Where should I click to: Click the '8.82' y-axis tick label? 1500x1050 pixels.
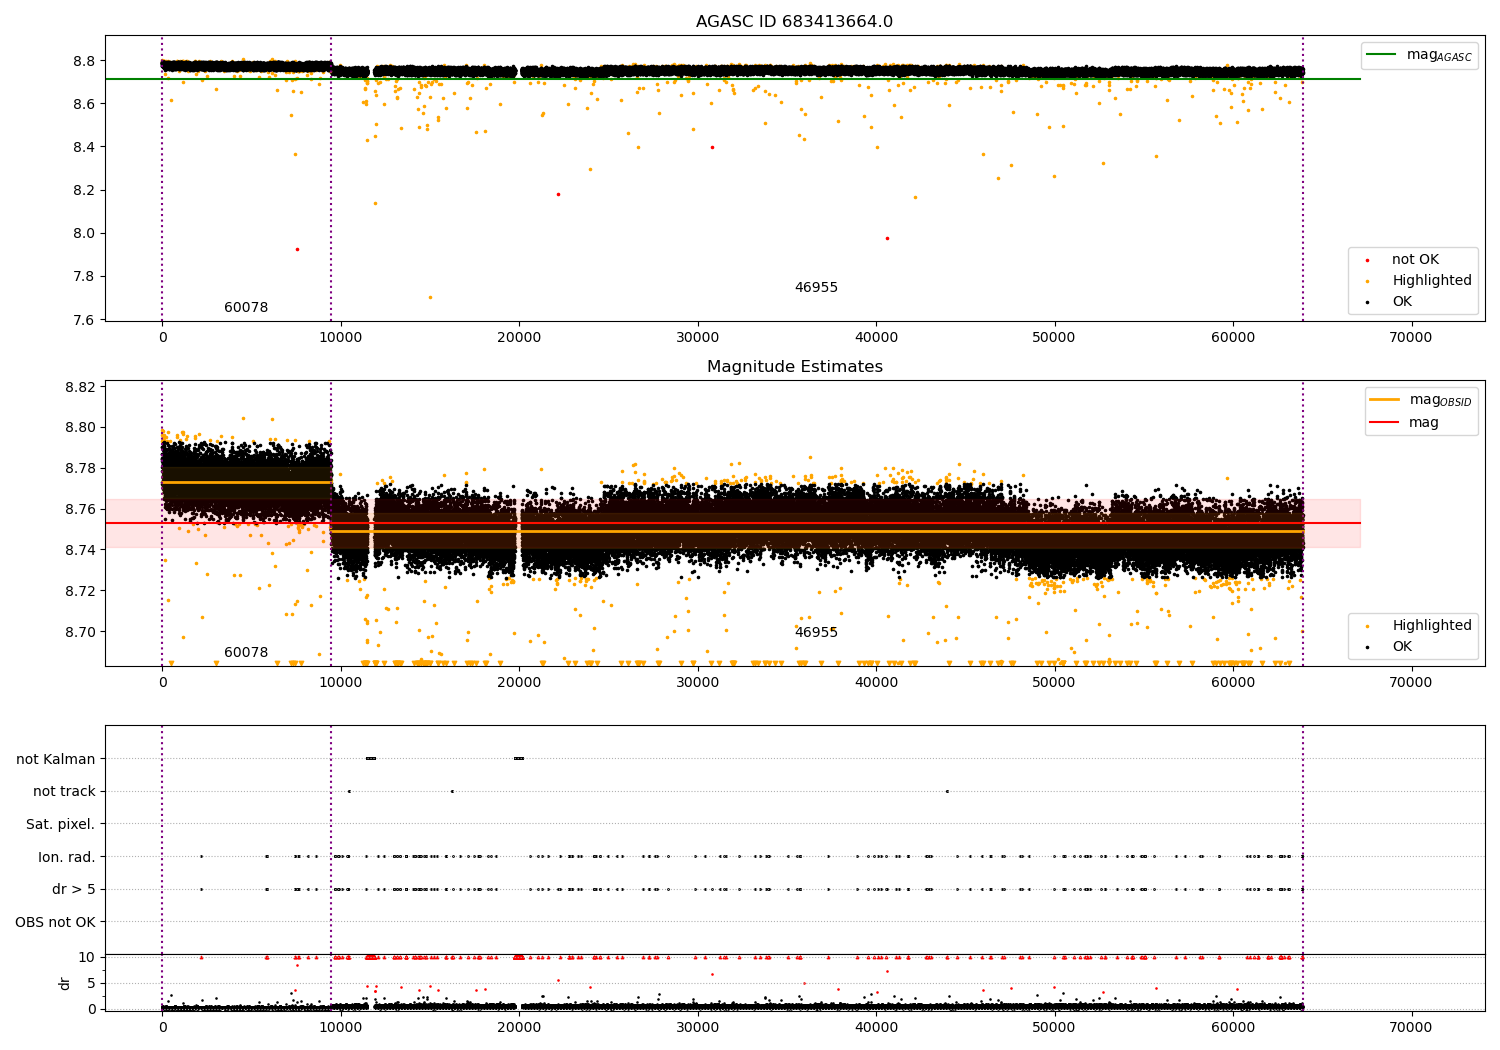coord(79,387)
